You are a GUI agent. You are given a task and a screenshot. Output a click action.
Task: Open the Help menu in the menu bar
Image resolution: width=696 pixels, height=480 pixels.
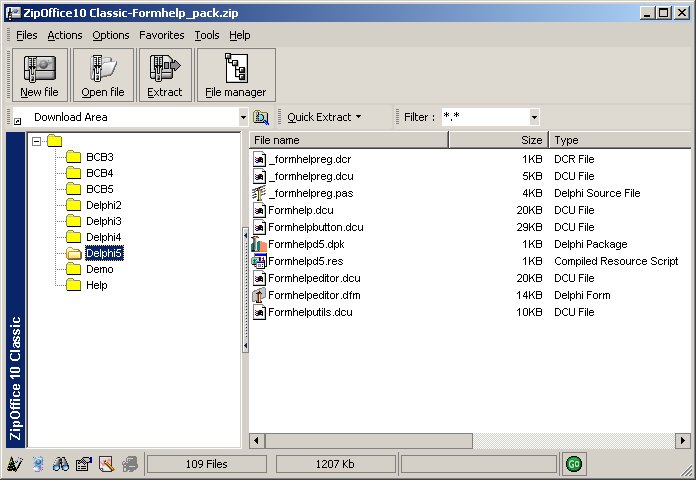coord(240,35)
